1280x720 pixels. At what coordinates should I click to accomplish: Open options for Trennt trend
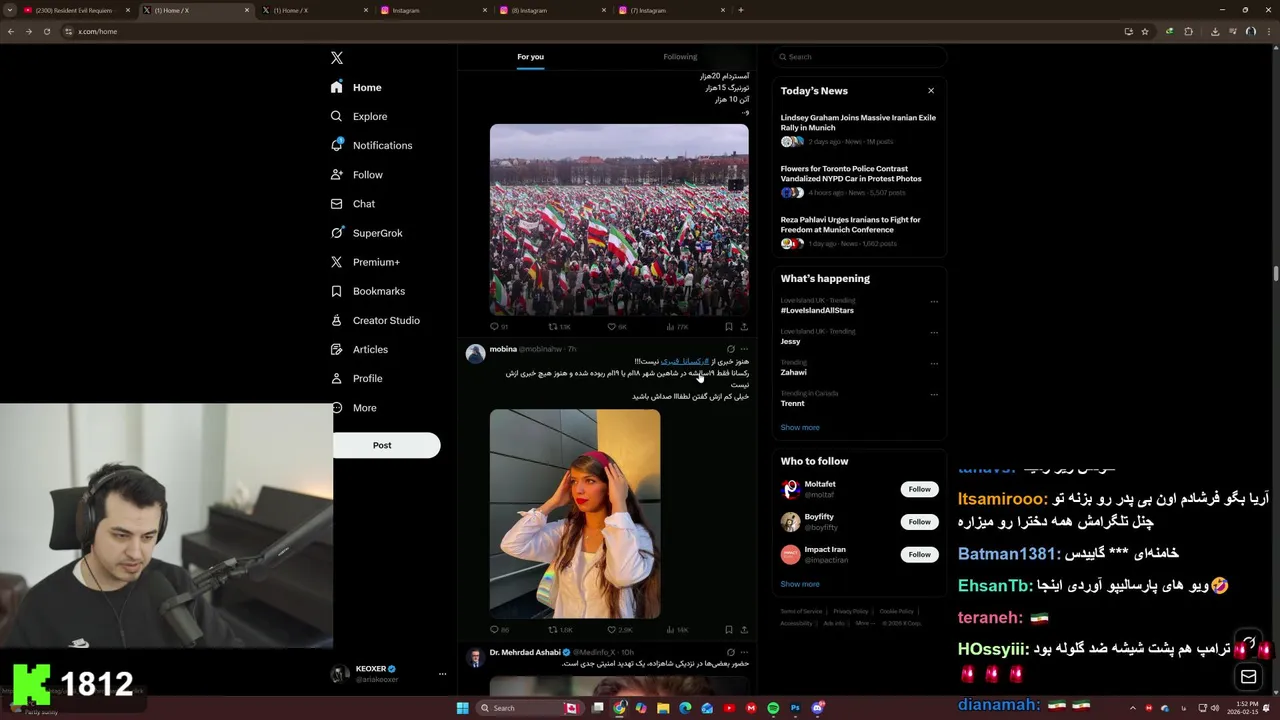tap(934, 394)
